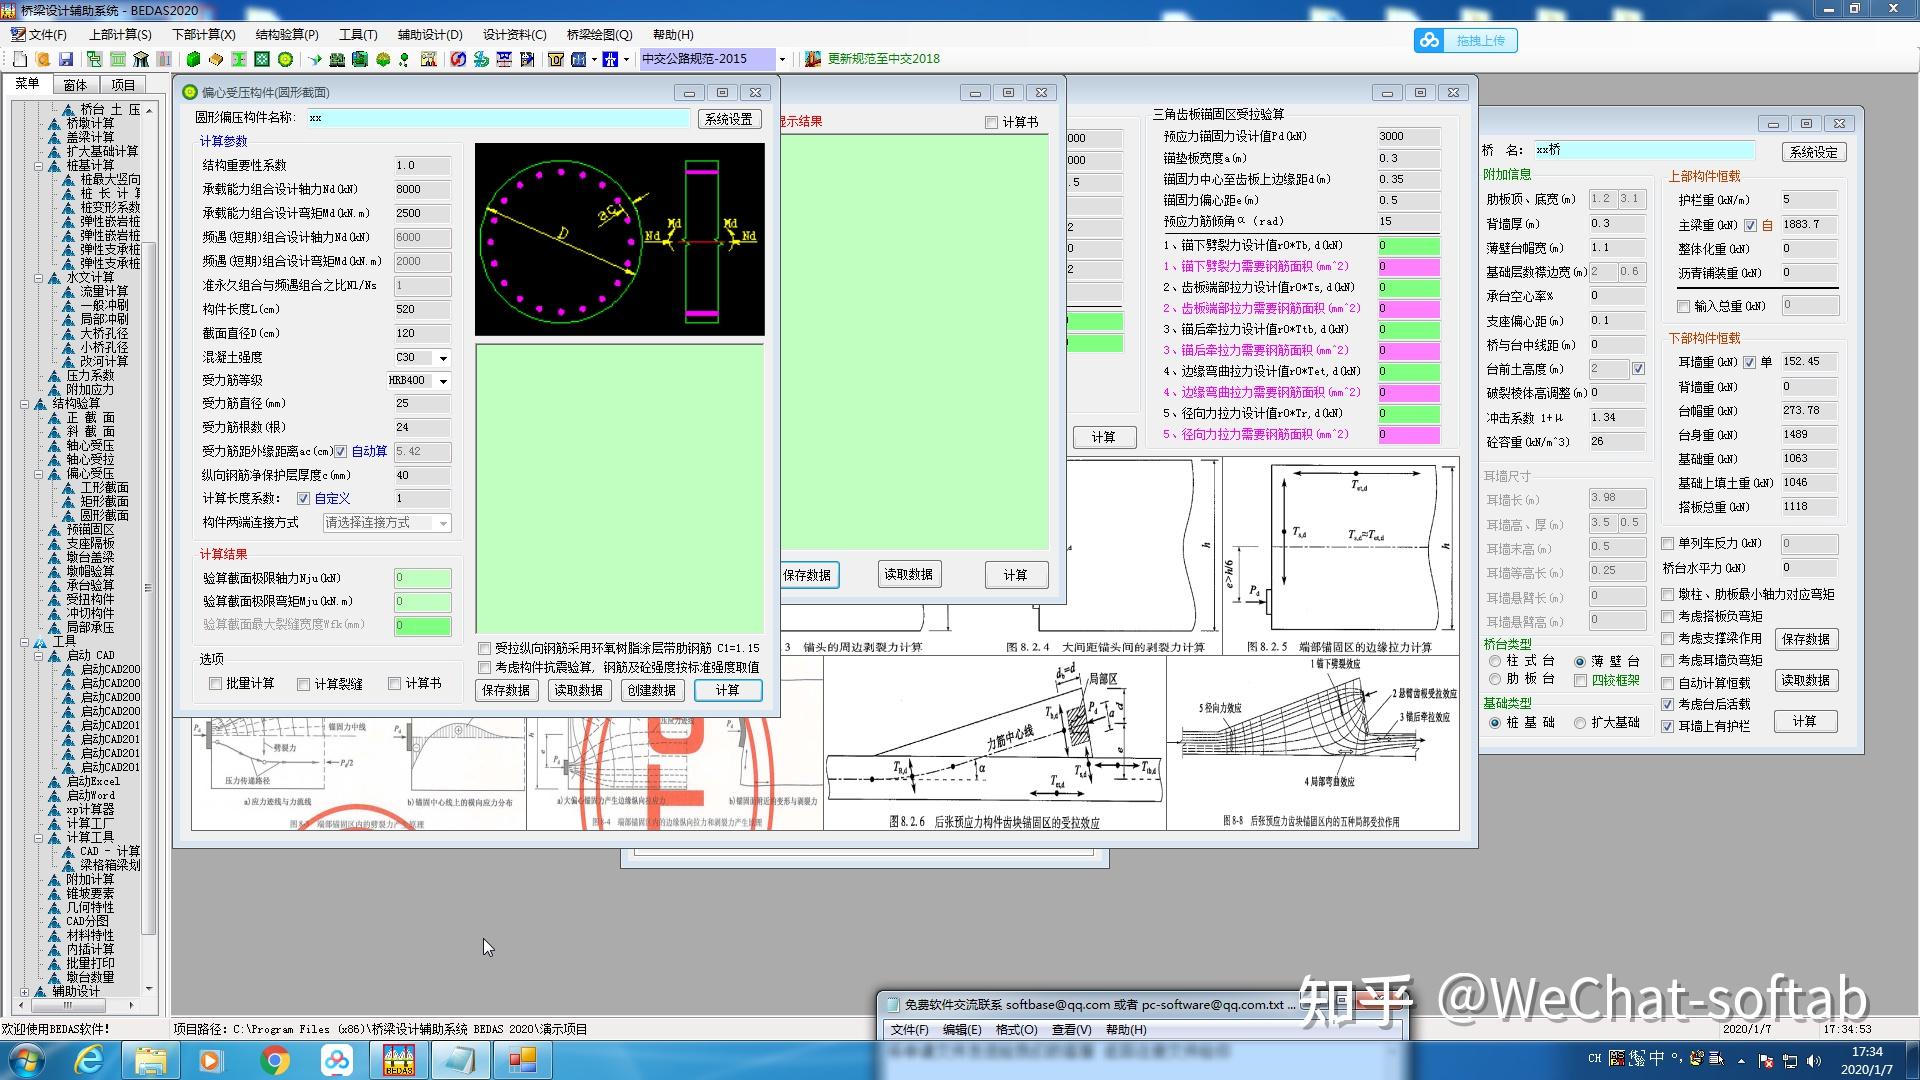
Task: Open 受力筋等级 HRB400 dropdown
Action: click(443, 381)
